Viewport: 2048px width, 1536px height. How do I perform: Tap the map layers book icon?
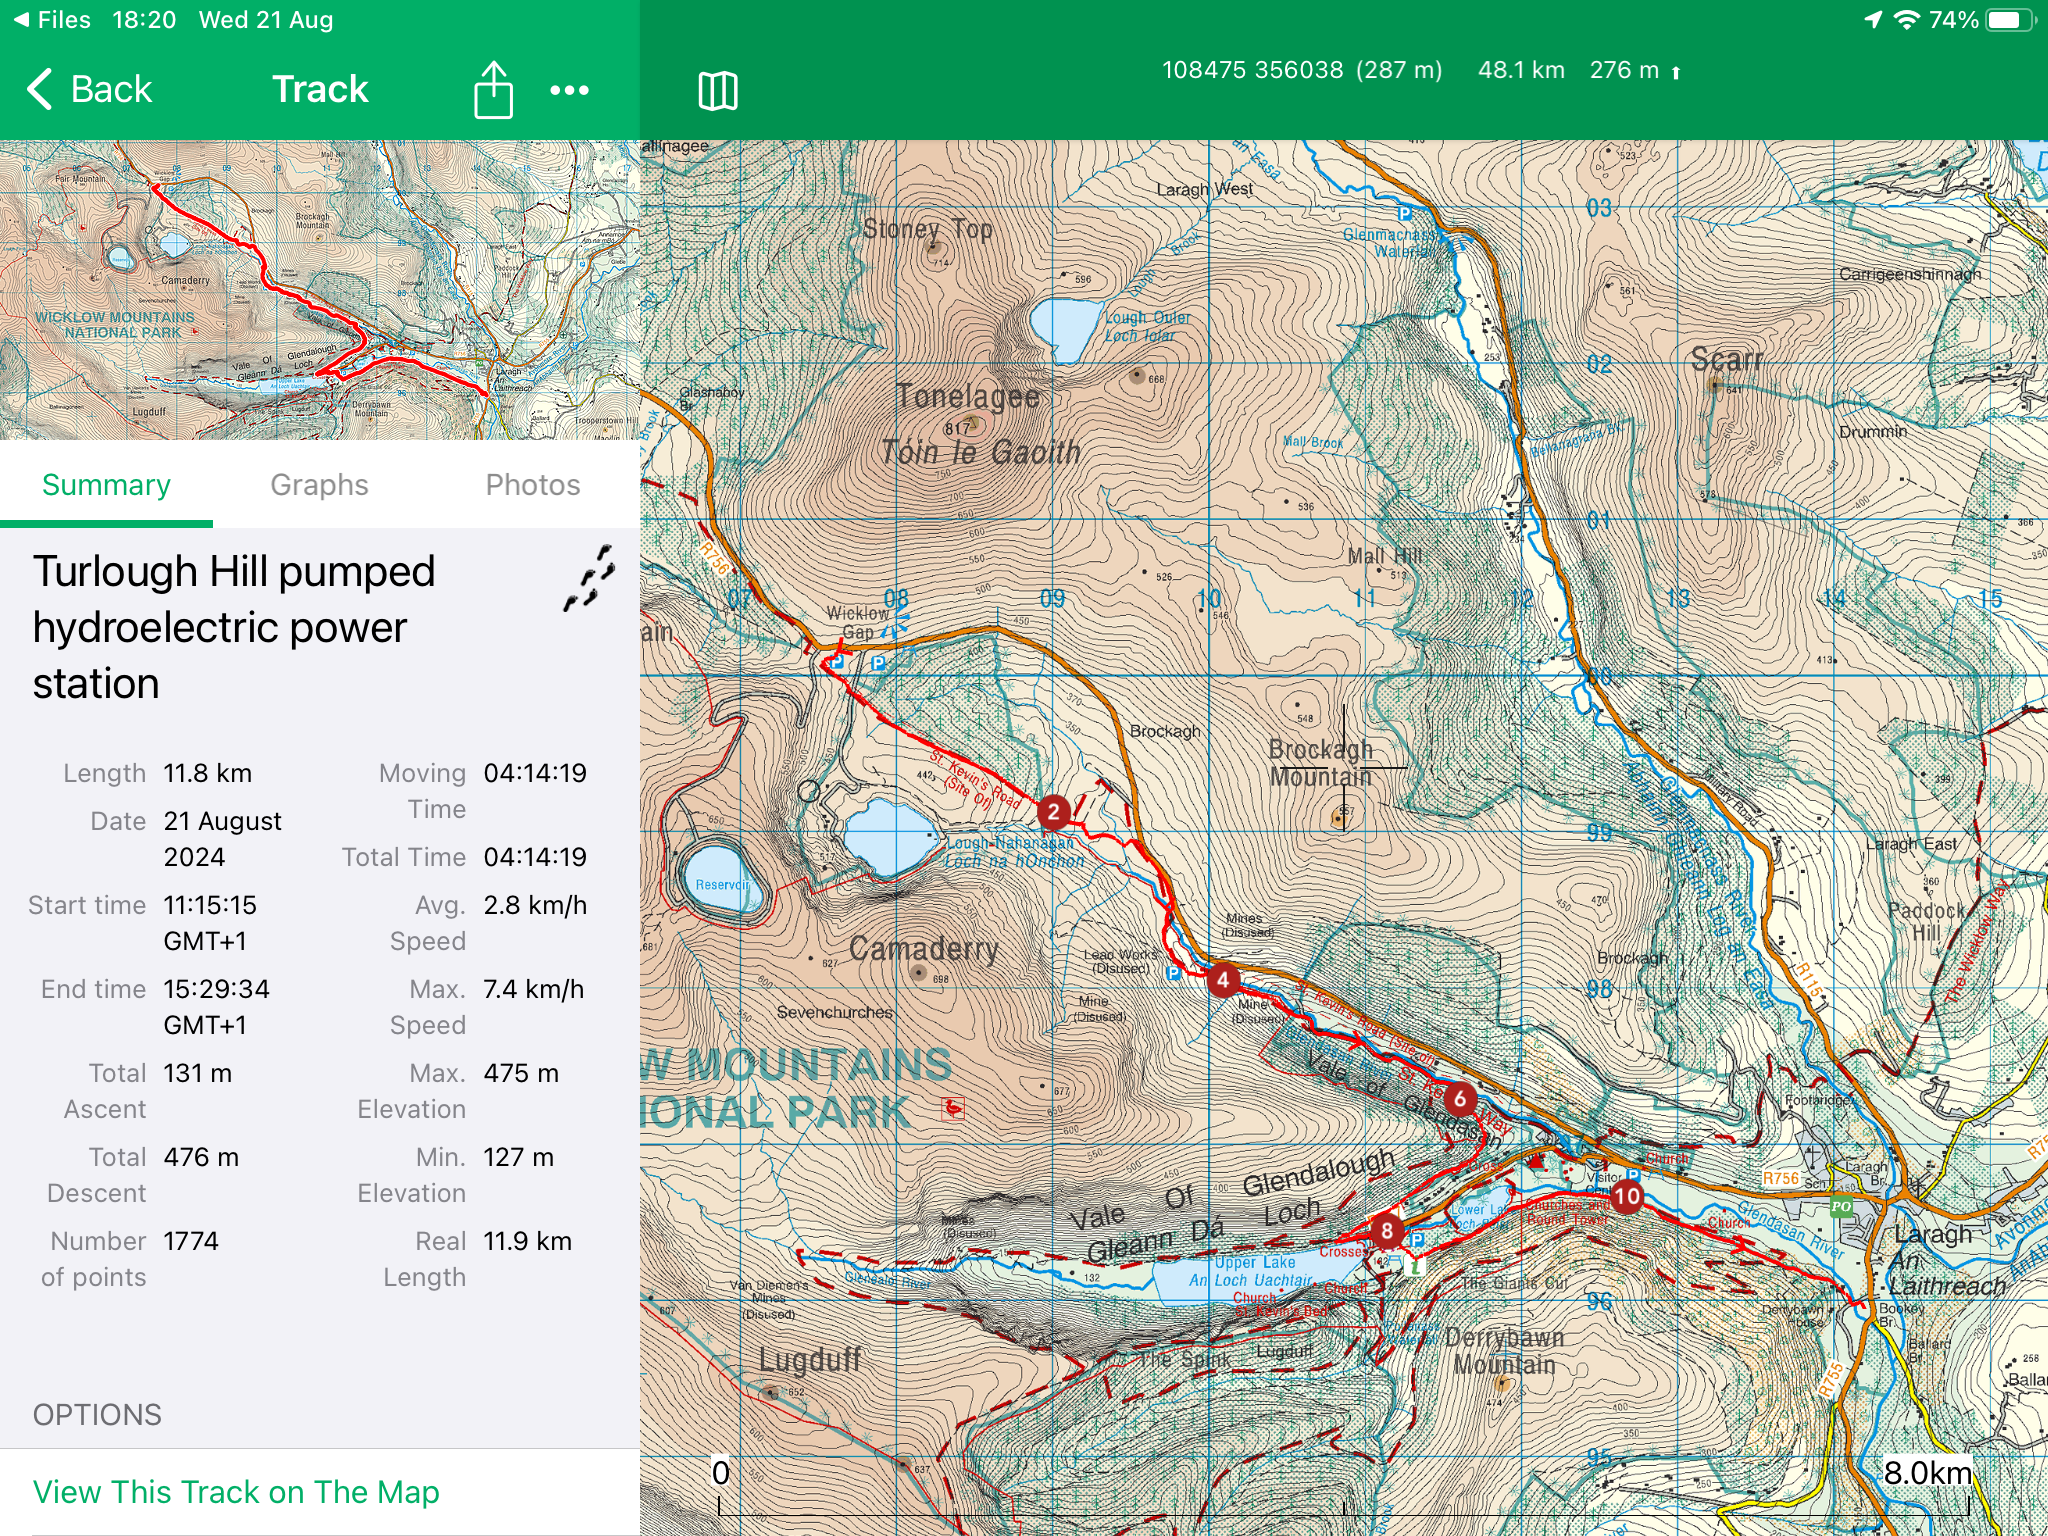(x=717, y=91)
